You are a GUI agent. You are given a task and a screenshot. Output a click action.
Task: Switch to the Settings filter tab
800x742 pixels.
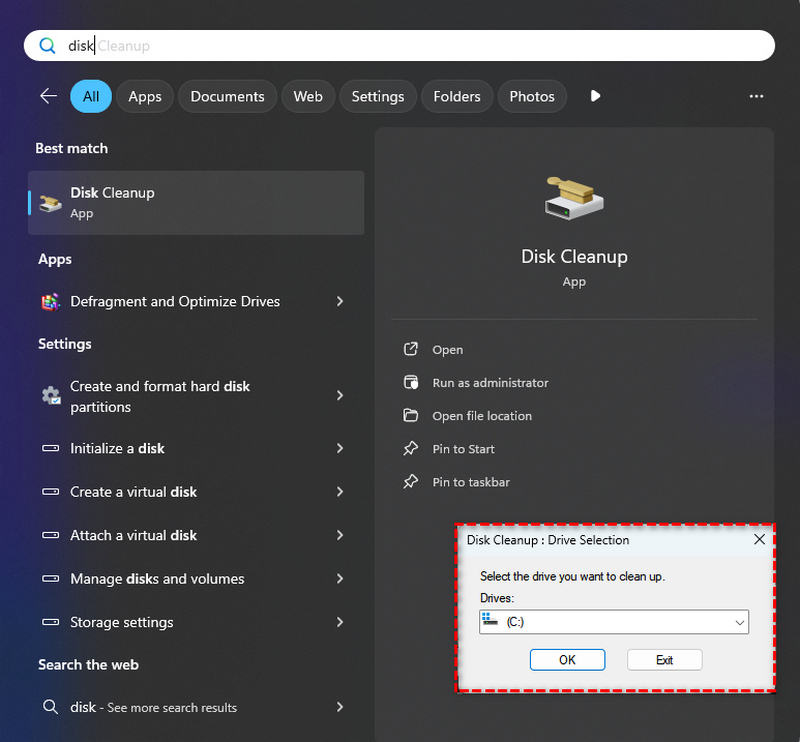(x=378, y=96)
